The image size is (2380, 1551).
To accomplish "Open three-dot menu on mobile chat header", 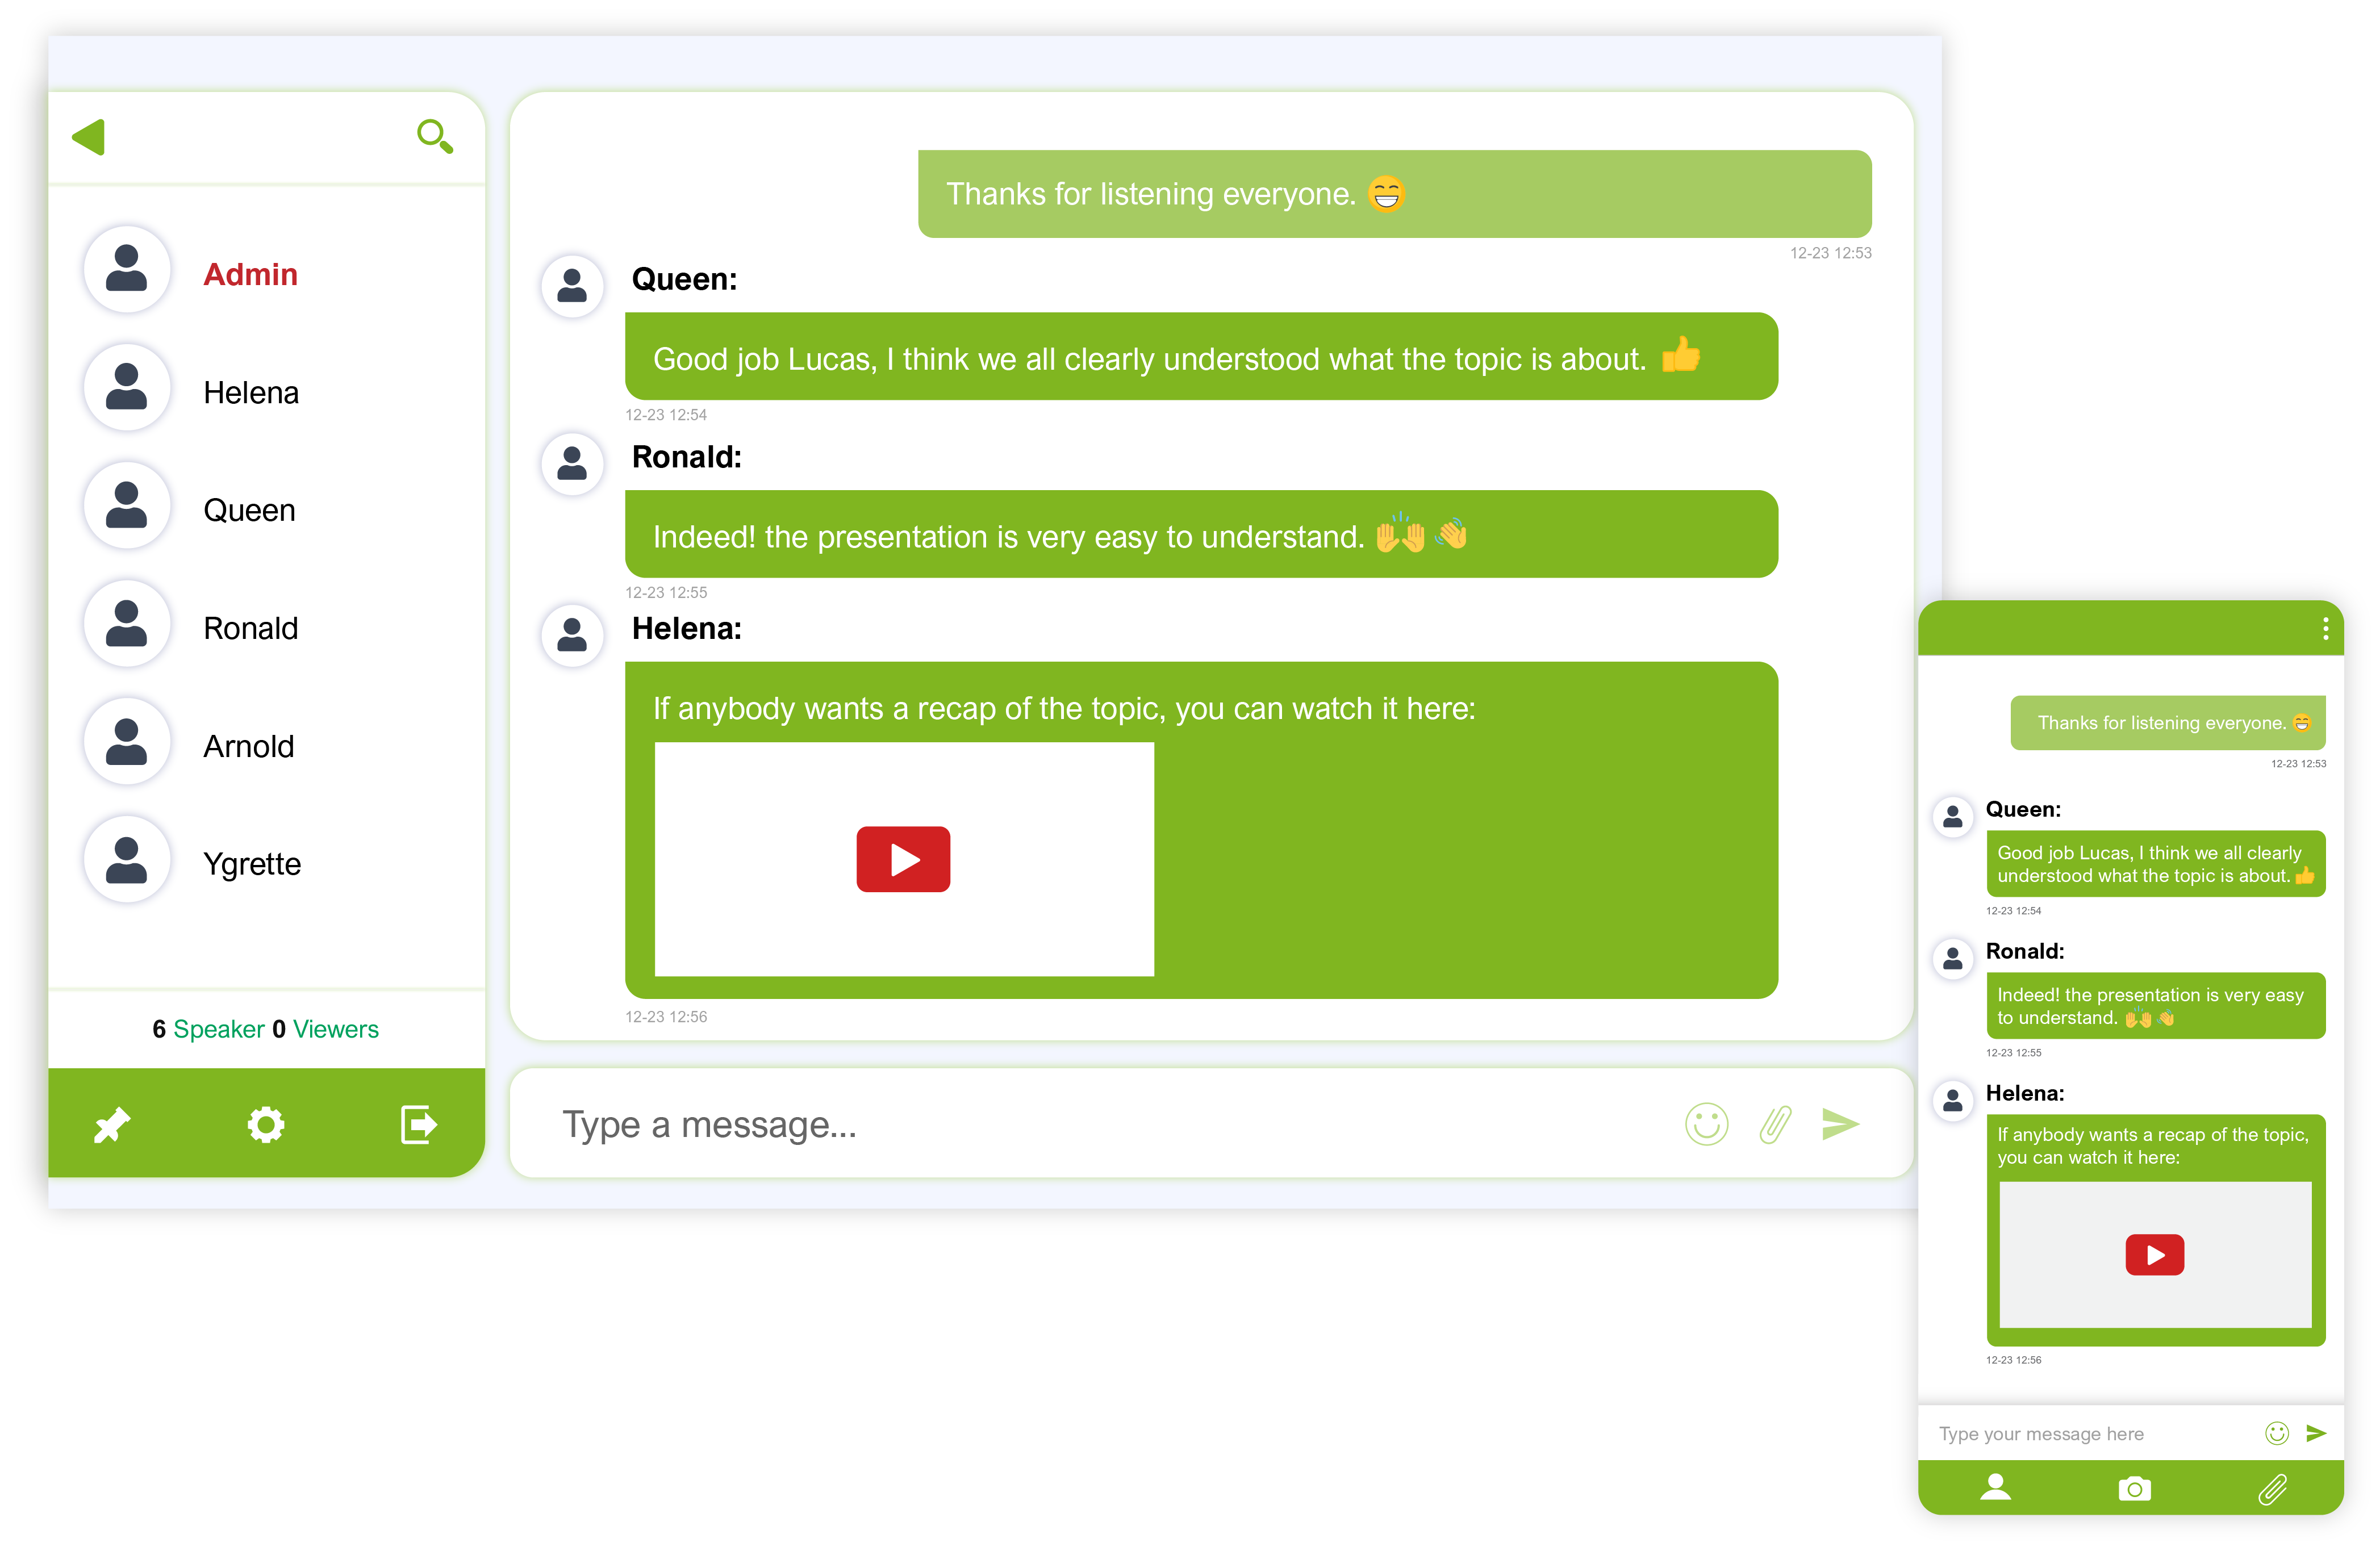I will 2326,628.
